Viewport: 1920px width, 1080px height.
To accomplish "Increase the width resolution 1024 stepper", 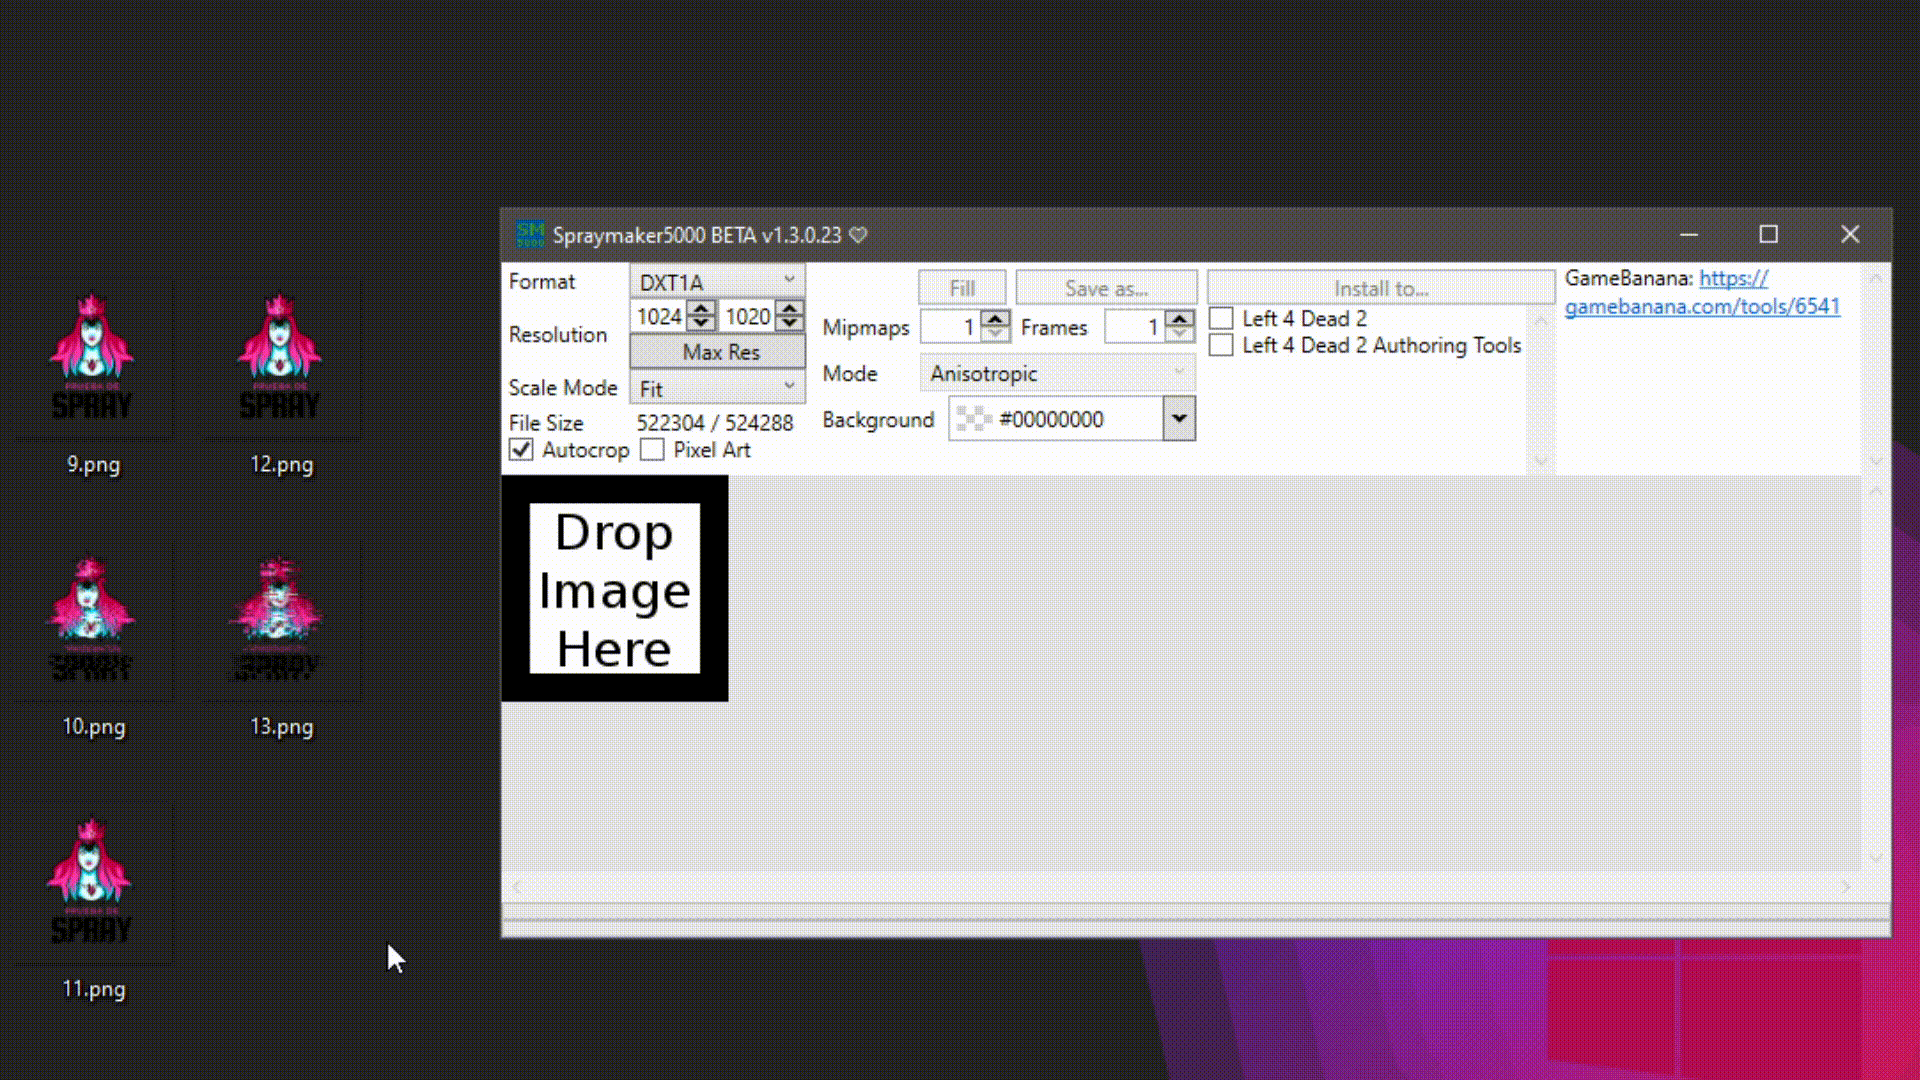I will tap(701, 309).
